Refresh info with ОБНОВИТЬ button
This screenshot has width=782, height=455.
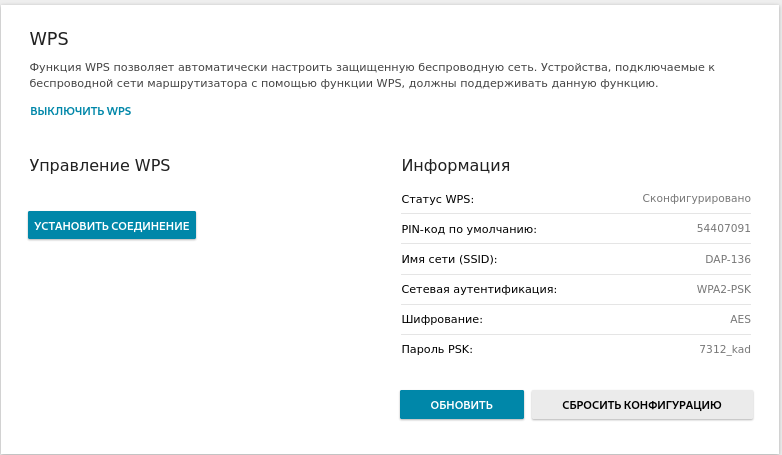tap(462, 405)
